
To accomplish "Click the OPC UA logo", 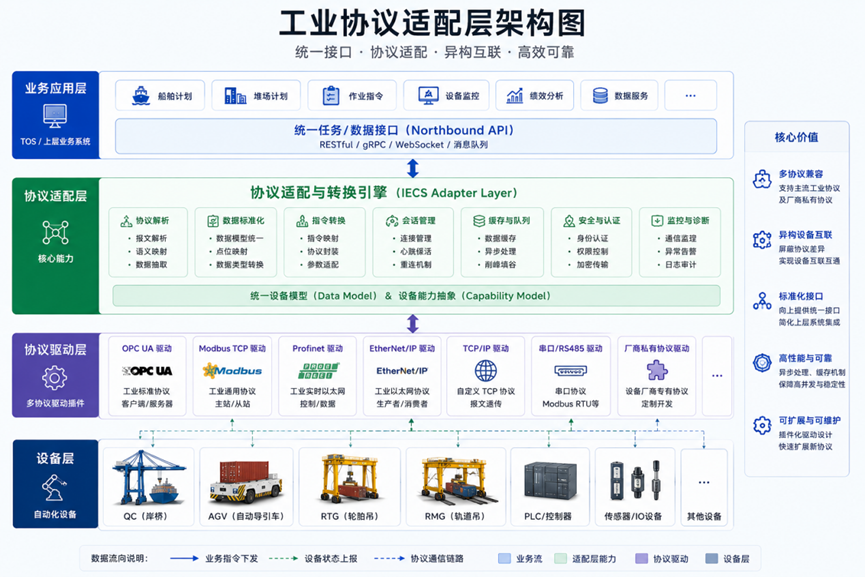I will pos(147,371).
